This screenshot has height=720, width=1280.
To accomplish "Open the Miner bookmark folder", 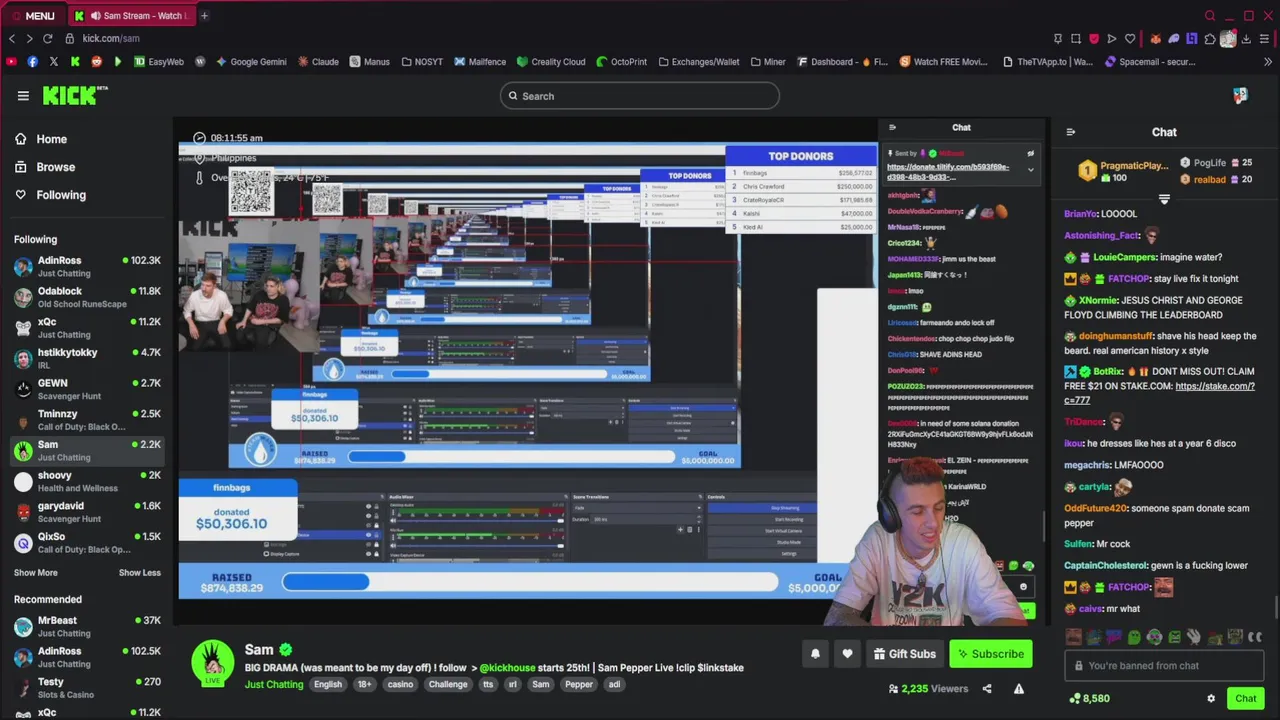I will click(768, 62).
